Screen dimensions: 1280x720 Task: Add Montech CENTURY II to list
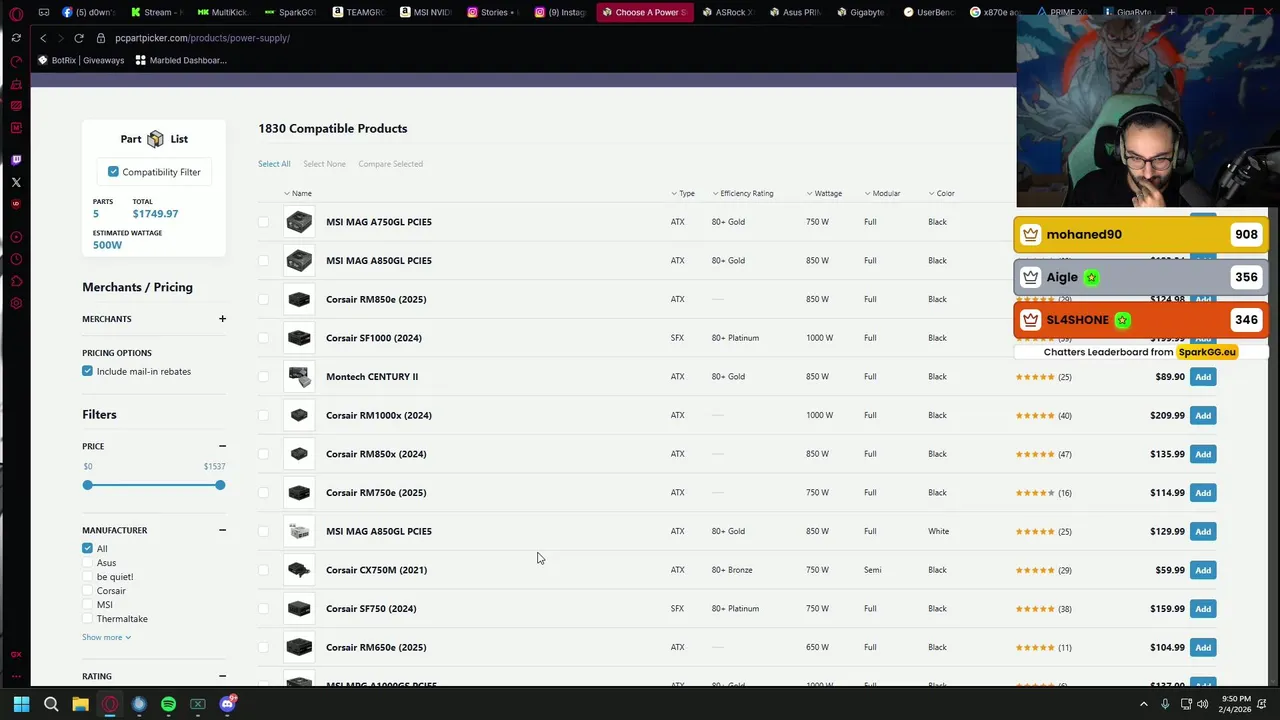click(1202, 377)
